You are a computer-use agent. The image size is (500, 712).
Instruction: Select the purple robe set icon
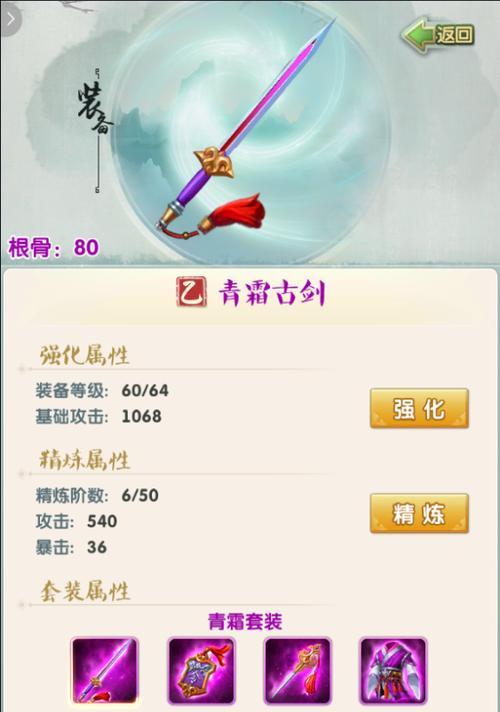point(393,671)
